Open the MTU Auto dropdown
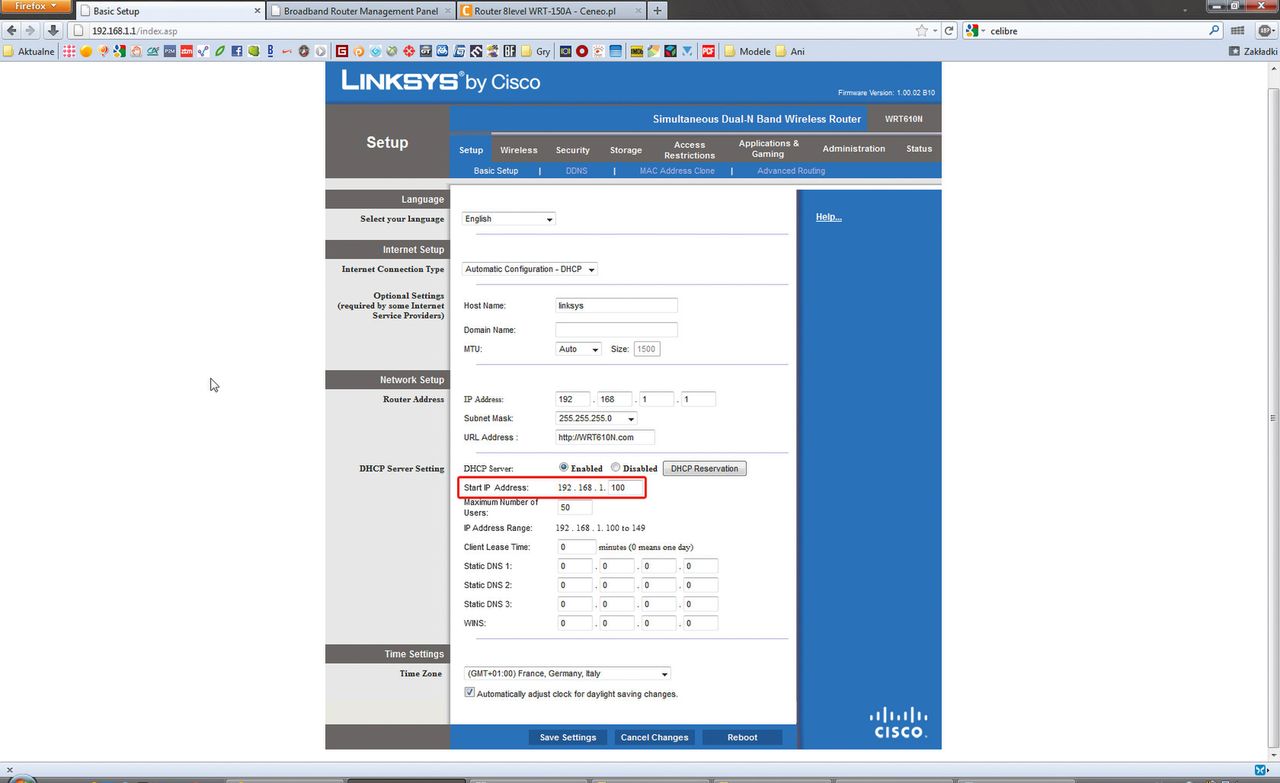The image size is (1280, 783). click(x=578, y=349)
